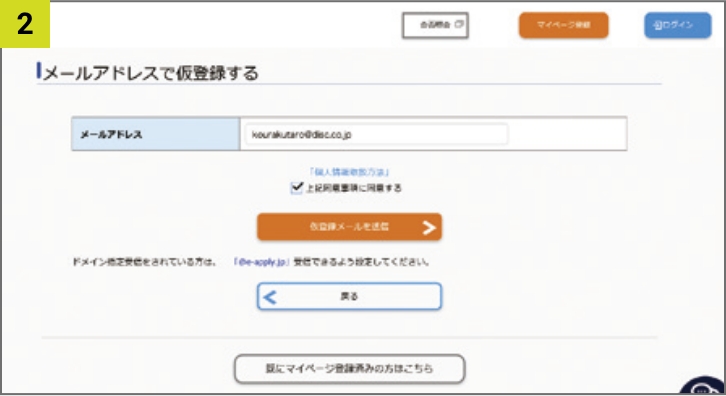Image resolution: width=726 pixels, height=396 pixels.
Task: Click 既にマイページ登録済みの方はこちら button
Action: click(349, 369)
